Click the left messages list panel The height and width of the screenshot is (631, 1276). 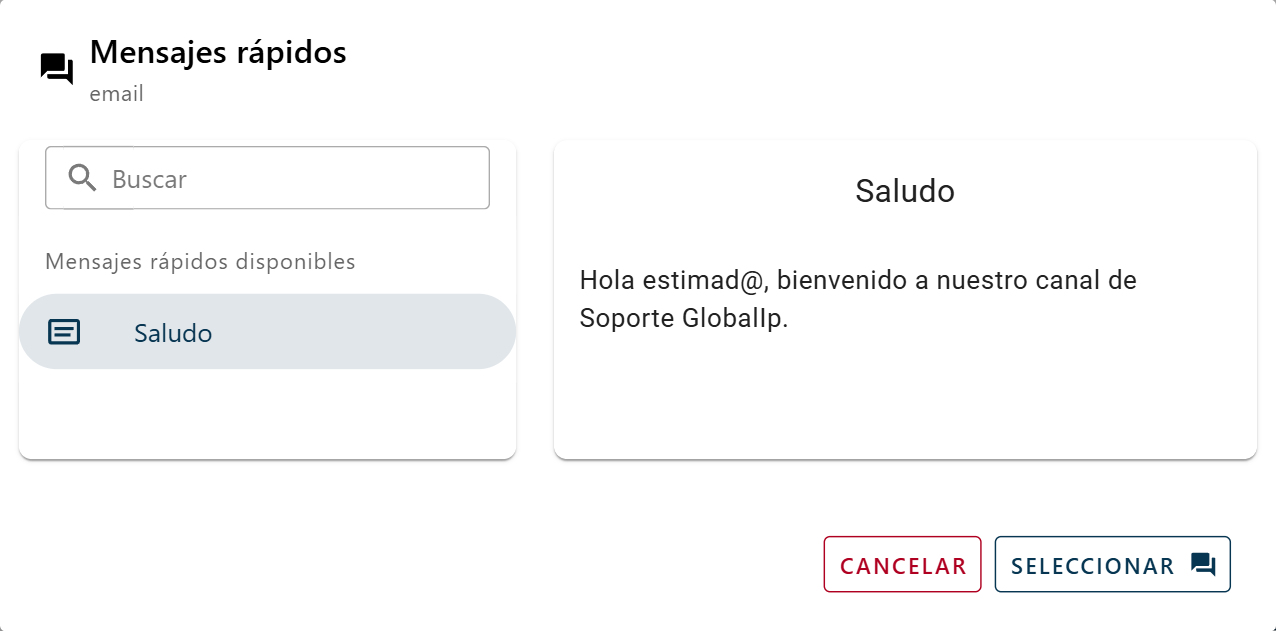[267, 410]
